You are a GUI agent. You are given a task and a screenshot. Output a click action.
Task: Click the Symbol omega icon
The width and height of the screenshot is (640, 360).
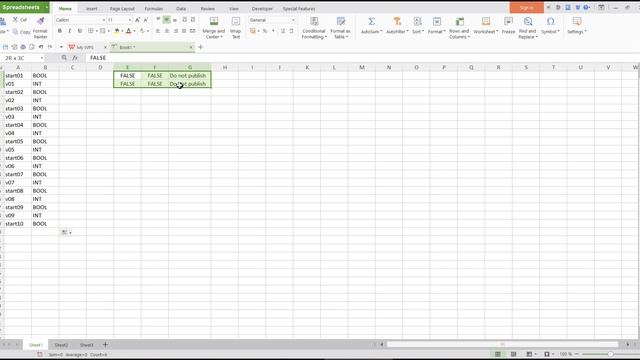coord(551,22)
